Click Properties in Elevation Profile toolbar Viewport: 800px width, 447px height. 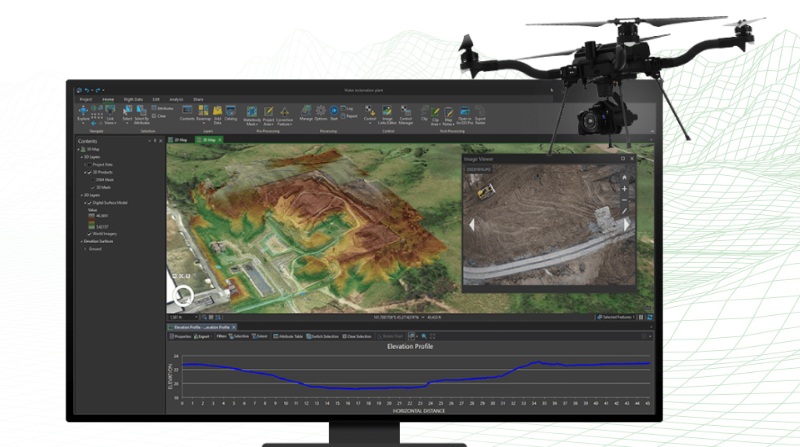click(180, 336)
